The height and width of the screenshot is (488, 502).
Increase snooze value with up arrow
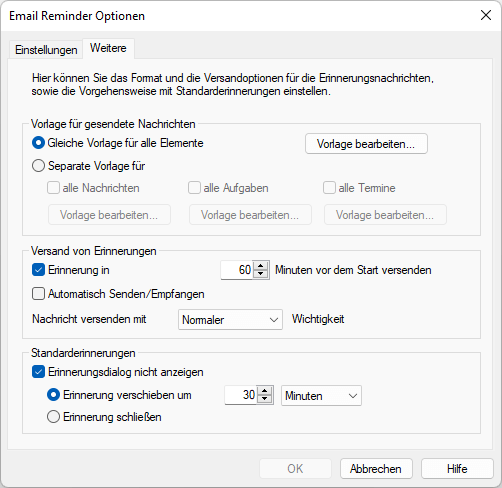[x=265, y=391]
